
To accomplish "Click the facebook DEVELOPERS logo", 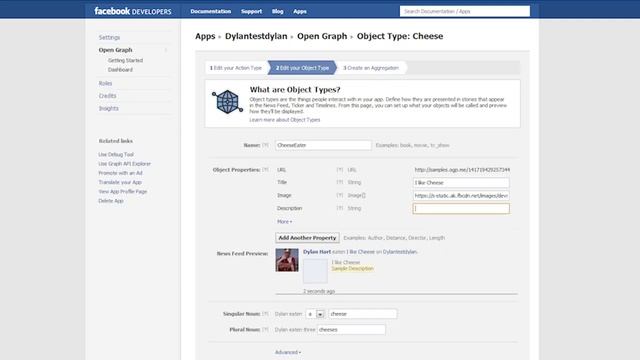I will (133, 11).
